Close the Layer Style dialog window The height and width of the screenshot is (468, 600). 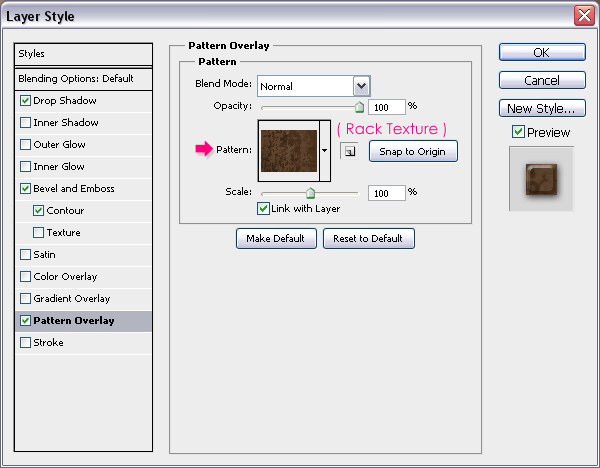(x=585, y=15)
